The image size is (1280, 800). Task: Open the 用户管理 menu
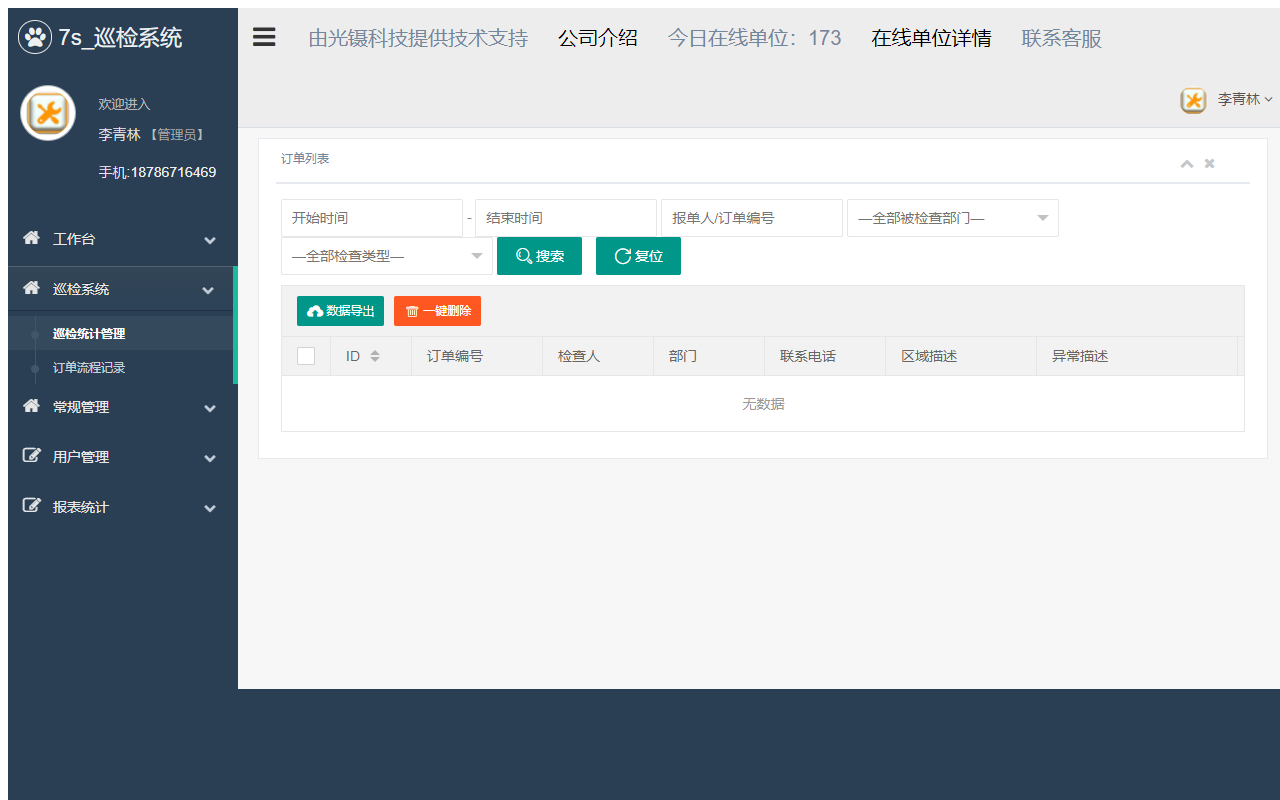(123, 458)
